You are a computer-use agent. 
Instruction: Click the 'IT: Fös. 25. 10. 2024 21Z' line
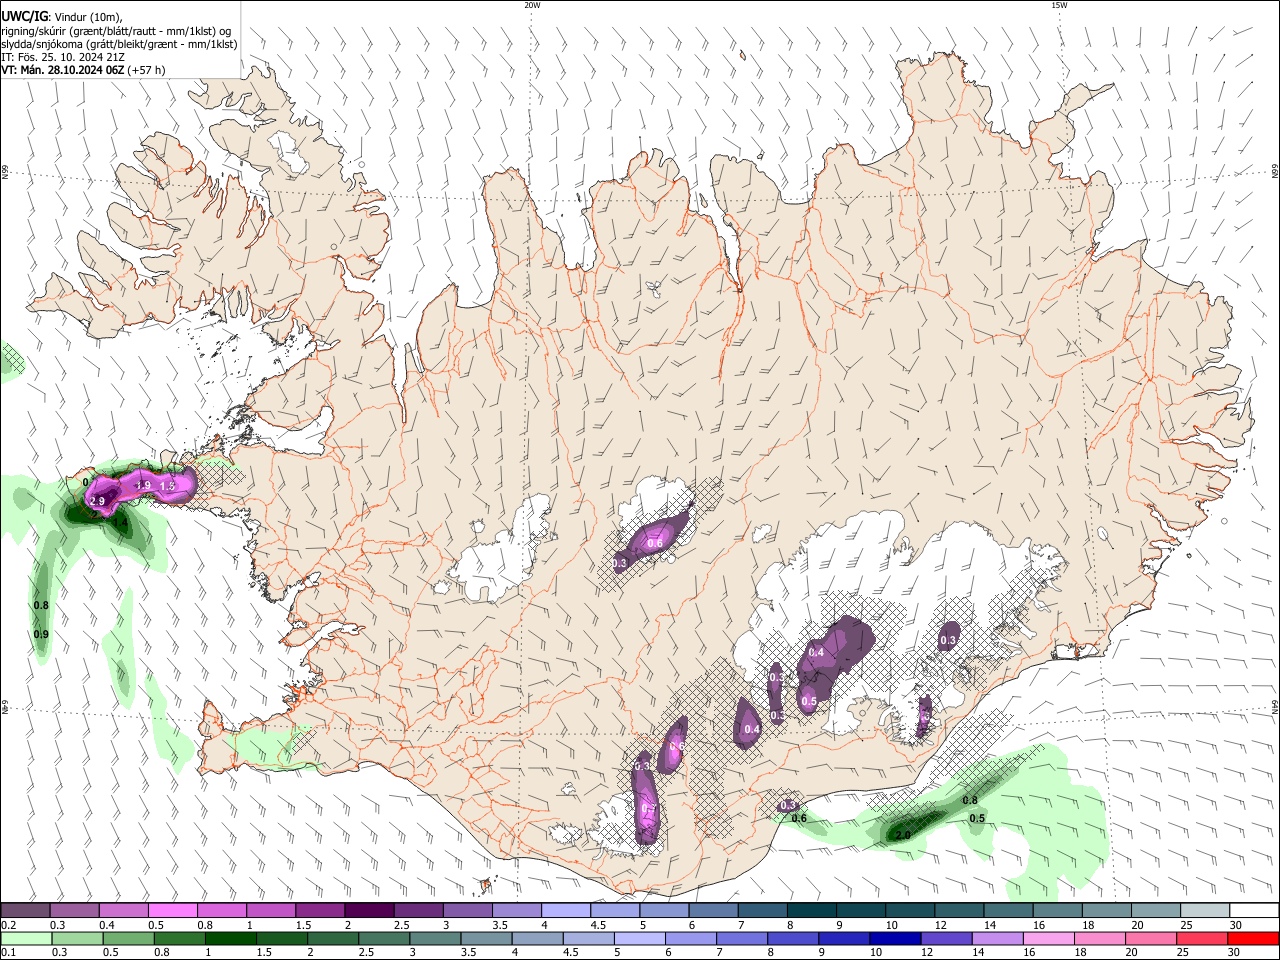click(x=63, y=57)
